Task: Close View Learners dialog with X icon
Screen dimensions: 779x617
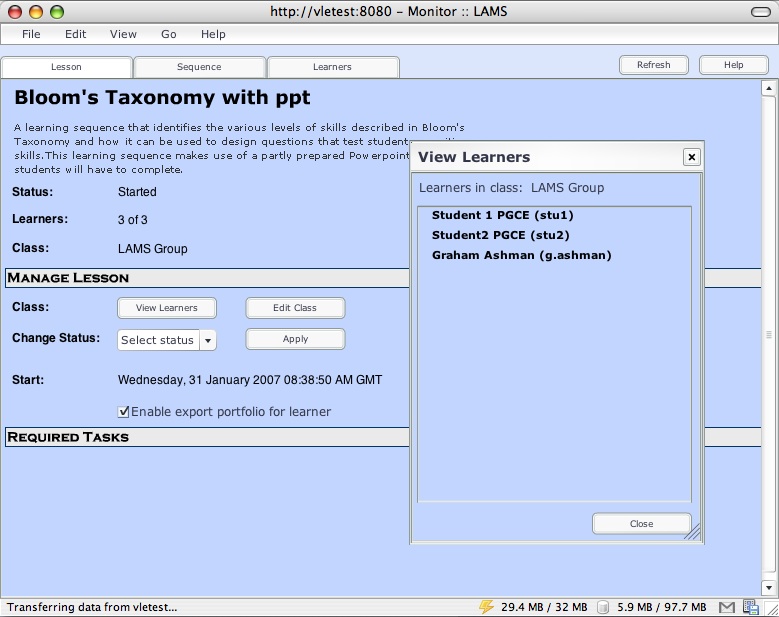Action: (x=691, y=157)
